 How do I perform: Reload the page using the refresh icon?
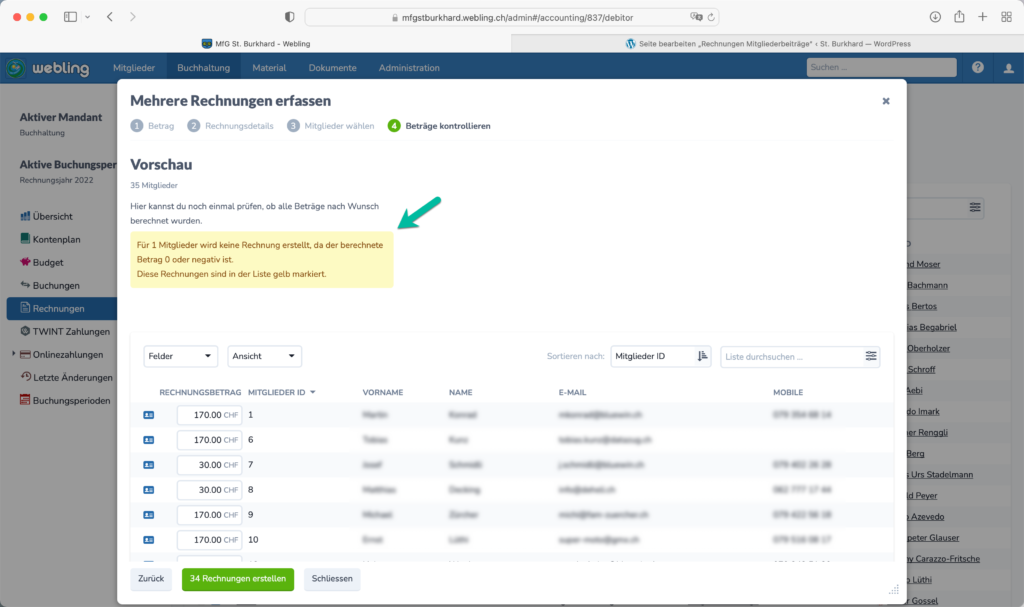[709, 17]
